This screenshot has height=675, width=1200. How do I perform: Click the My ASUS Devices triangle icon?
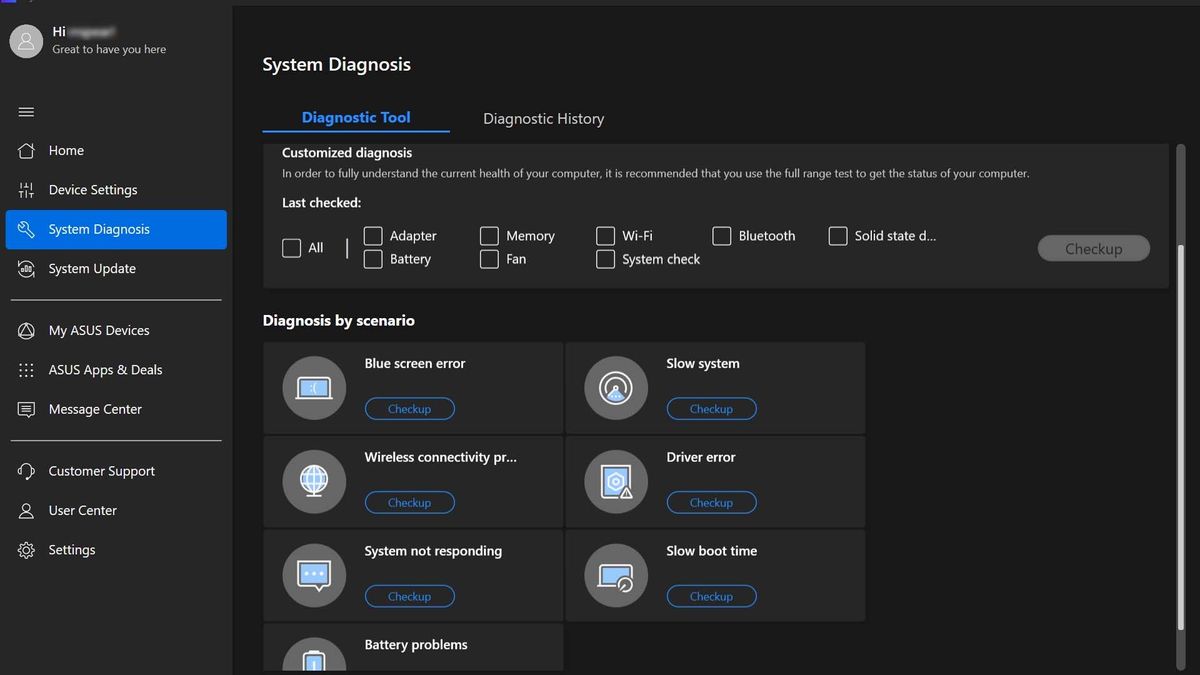click(x=27, y=330)
